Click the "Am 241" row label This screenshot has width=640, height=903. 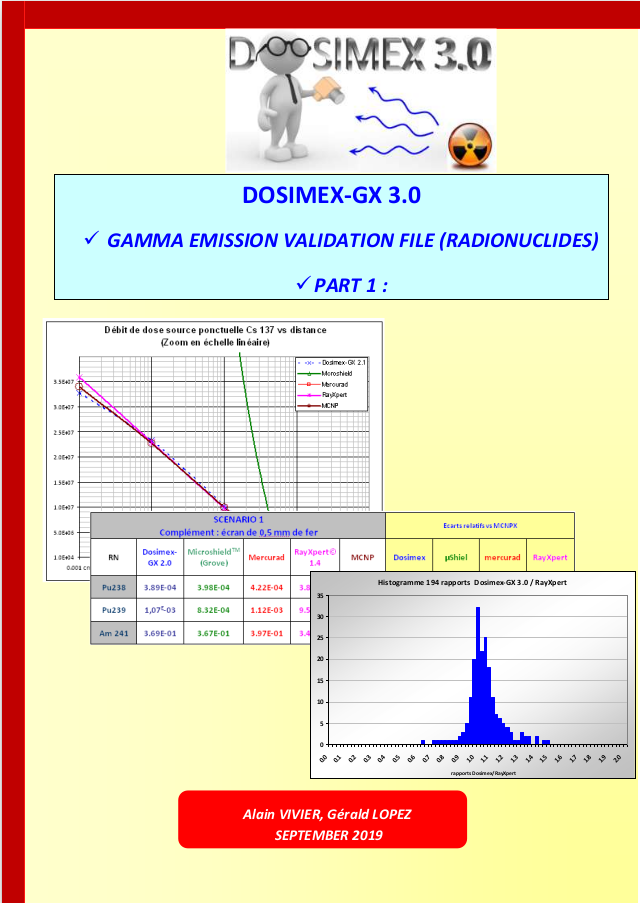(x=113, y=633)
